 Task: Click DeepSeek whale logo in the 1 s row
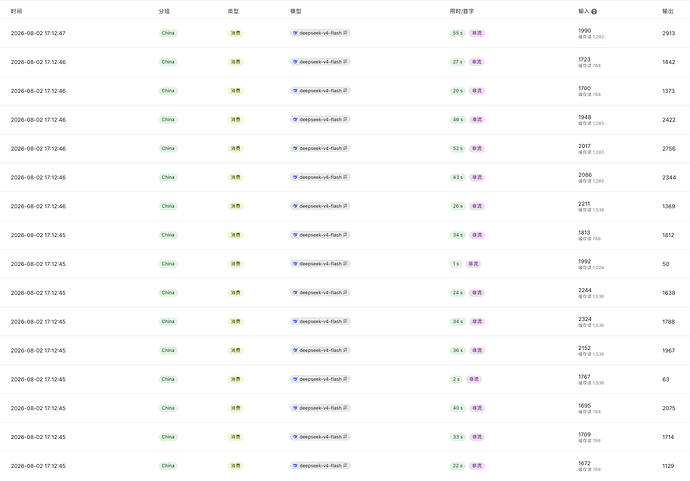coord(295,264)
